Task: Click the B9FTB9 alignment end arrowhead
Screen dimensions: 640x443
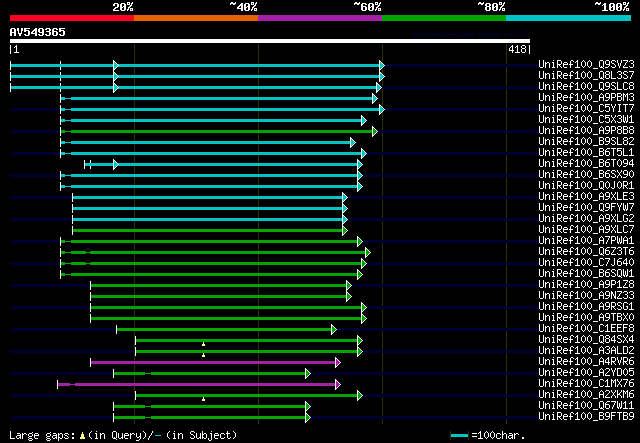Action: 308,418
